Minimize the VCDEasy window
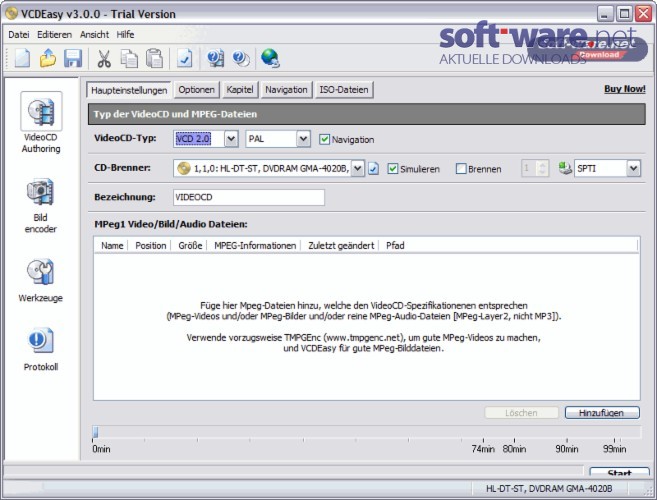The height and width of the screenshot is (500, 657). [605, 14]
